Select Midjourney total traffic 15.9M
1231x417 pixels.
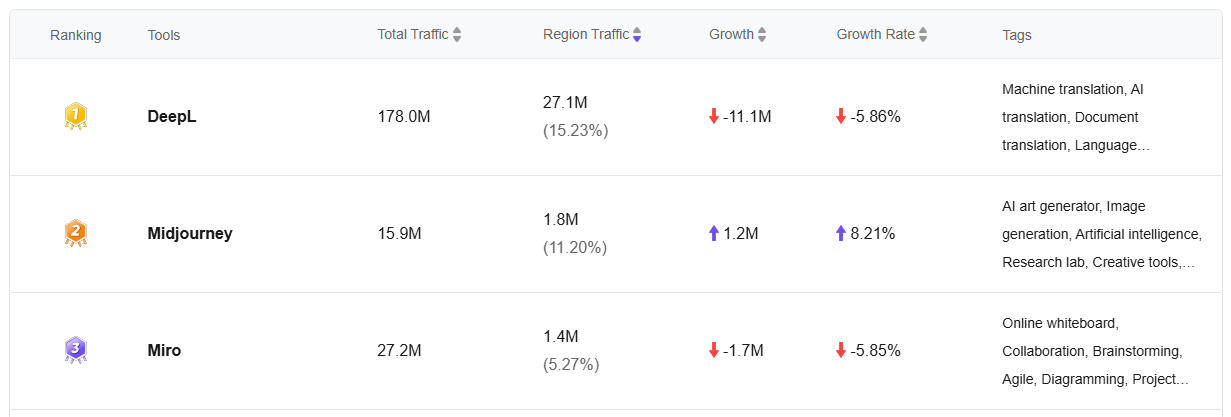click(399, 233)
